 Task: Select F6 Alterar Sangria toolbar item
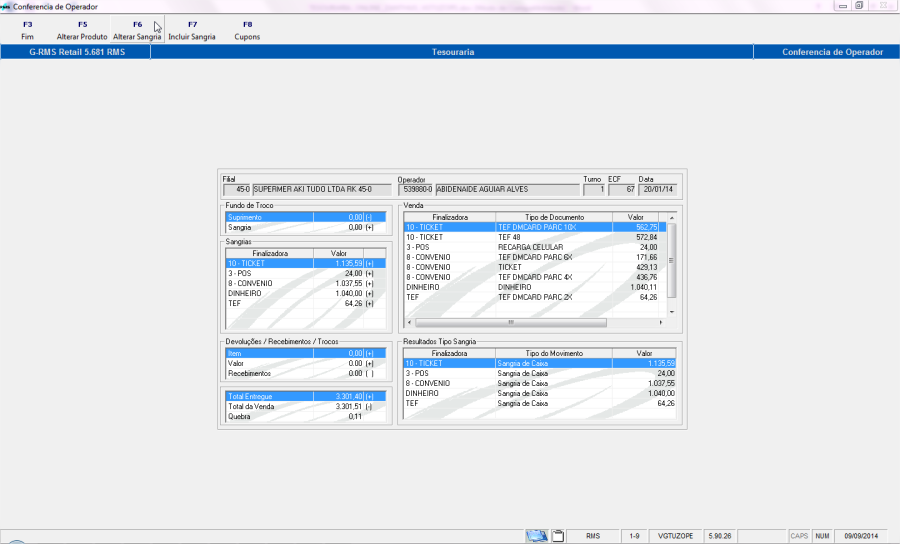click(x=137, y=30)
